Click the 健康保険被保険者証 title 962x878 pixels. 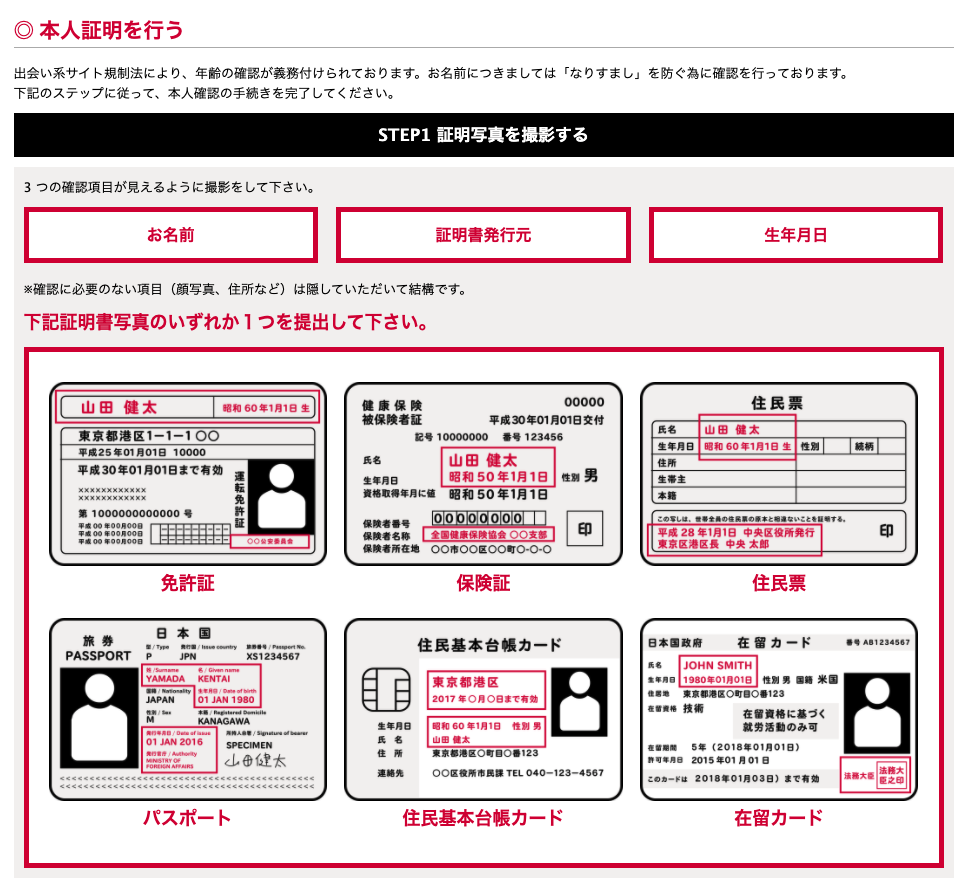[x=391, y=412]
